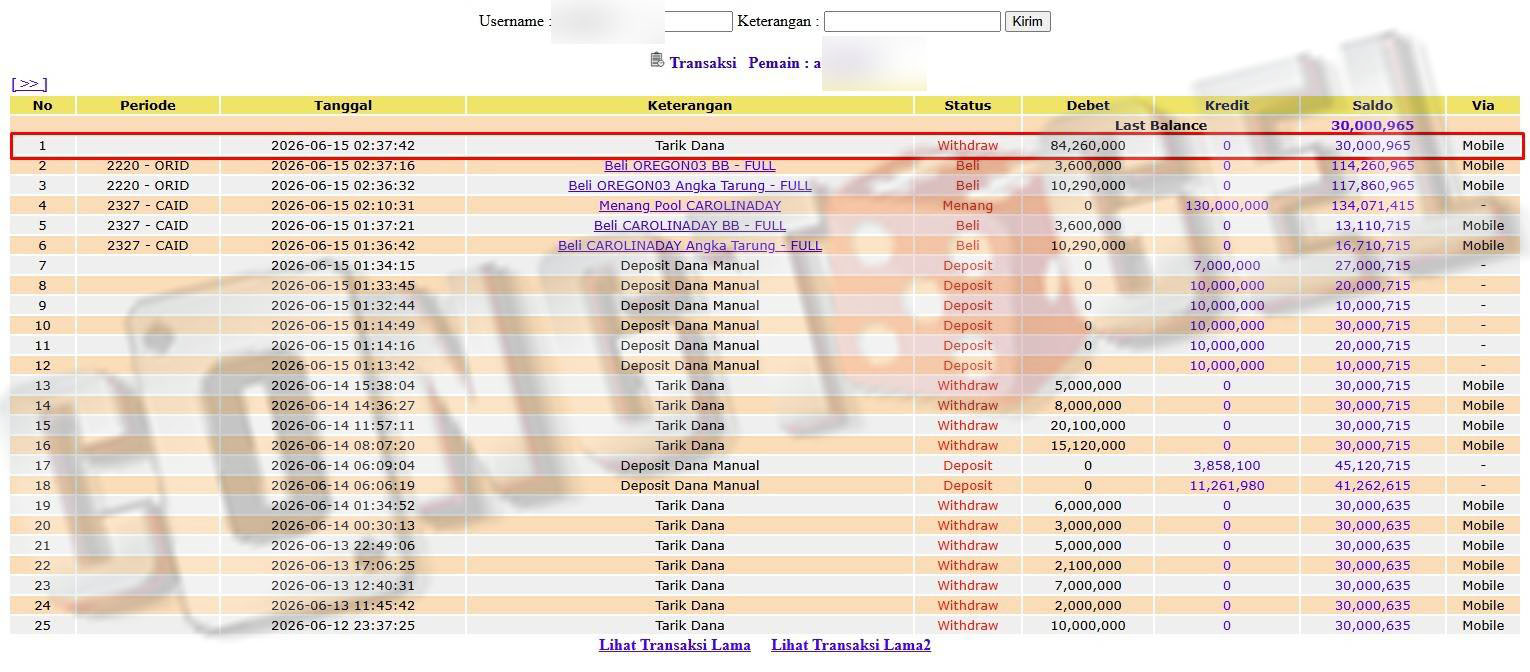Click the Transaksi heading link

tap(703, 62)
